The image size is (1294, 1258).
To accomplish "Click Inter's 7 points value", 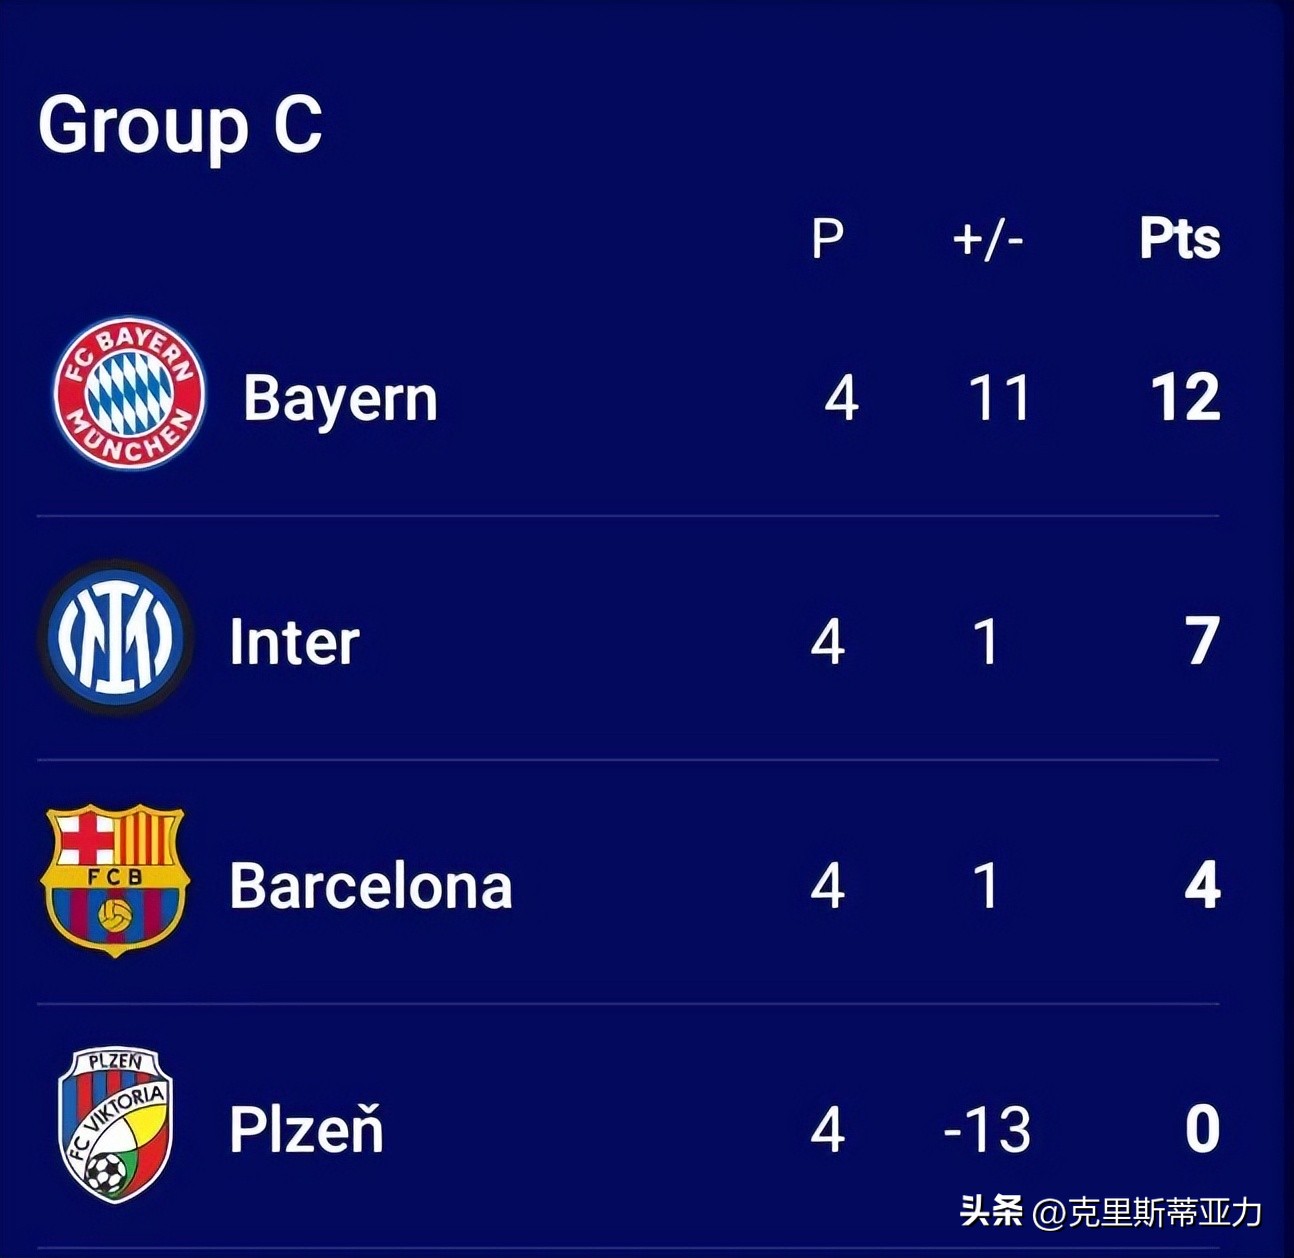I will click(x=1202, y=642).
